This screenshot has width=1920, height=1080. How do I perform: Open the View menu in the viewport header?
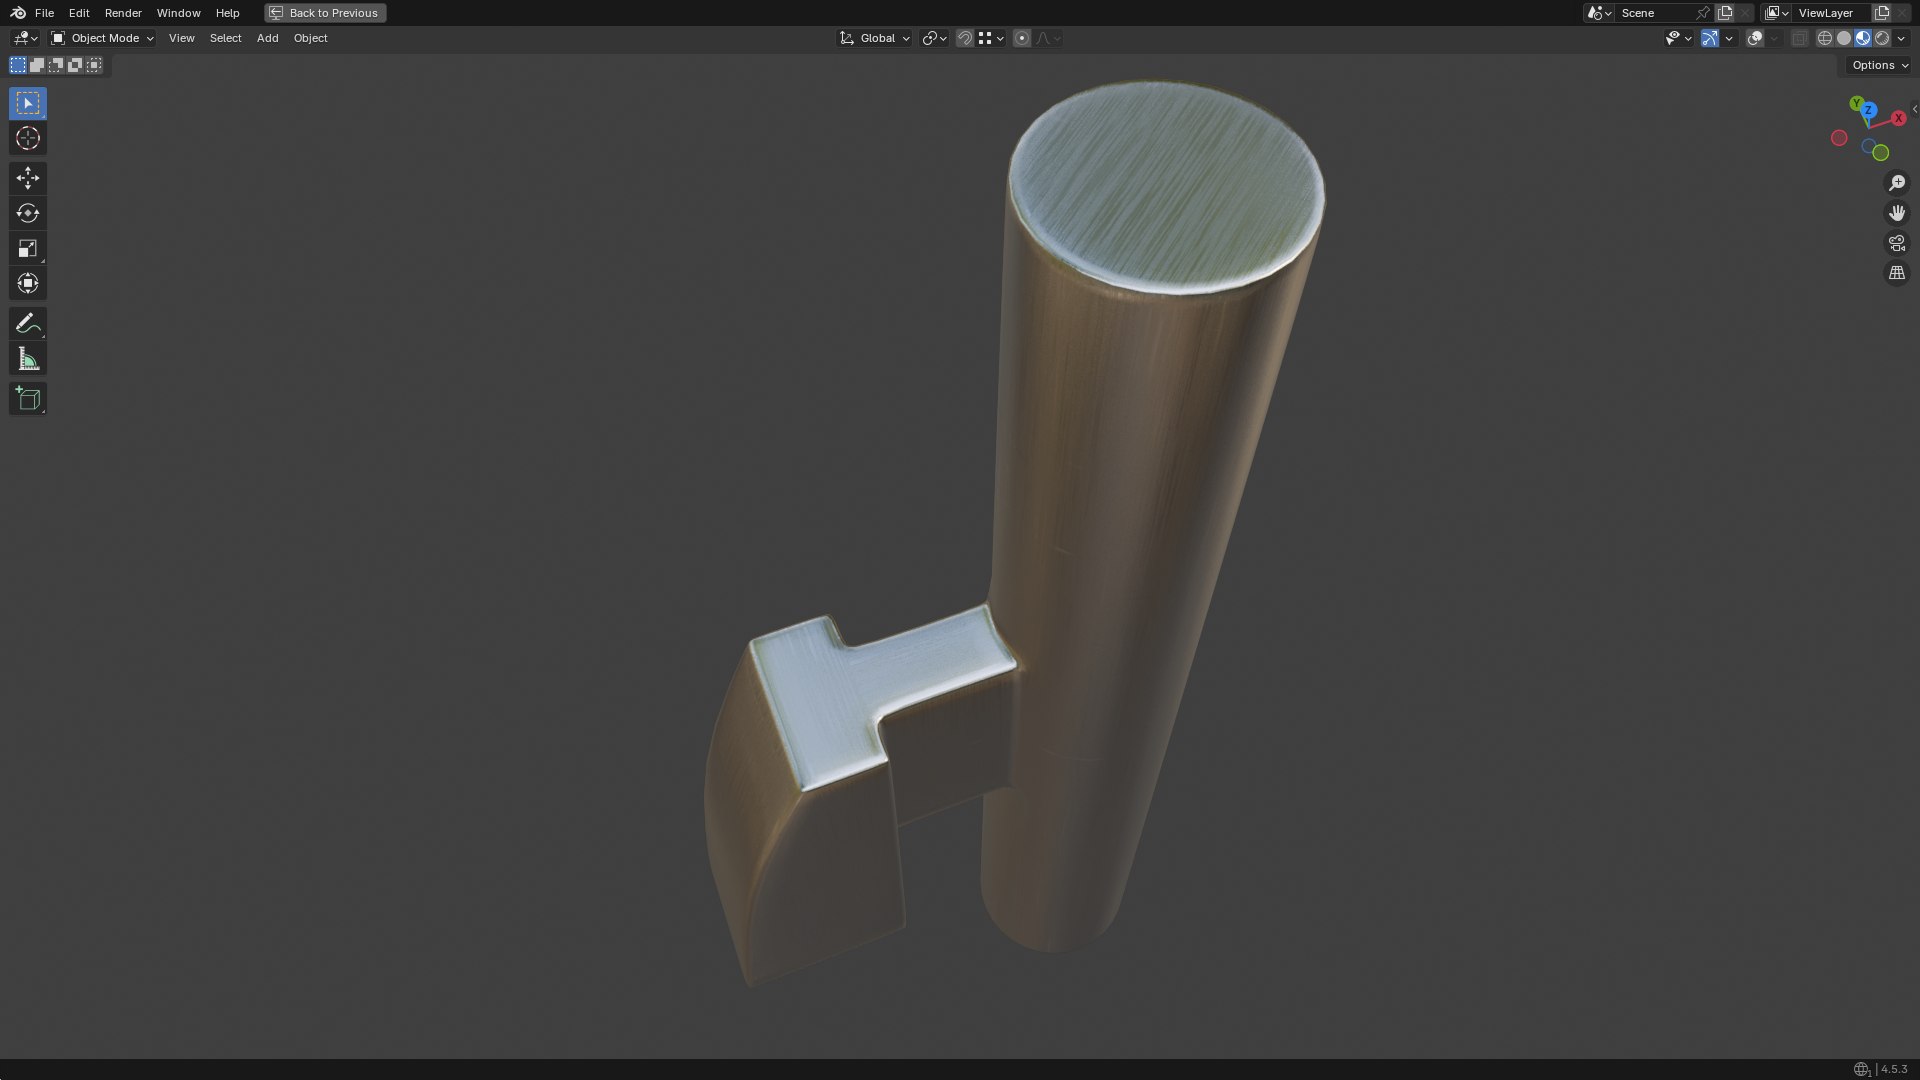(x=182, y=38)
